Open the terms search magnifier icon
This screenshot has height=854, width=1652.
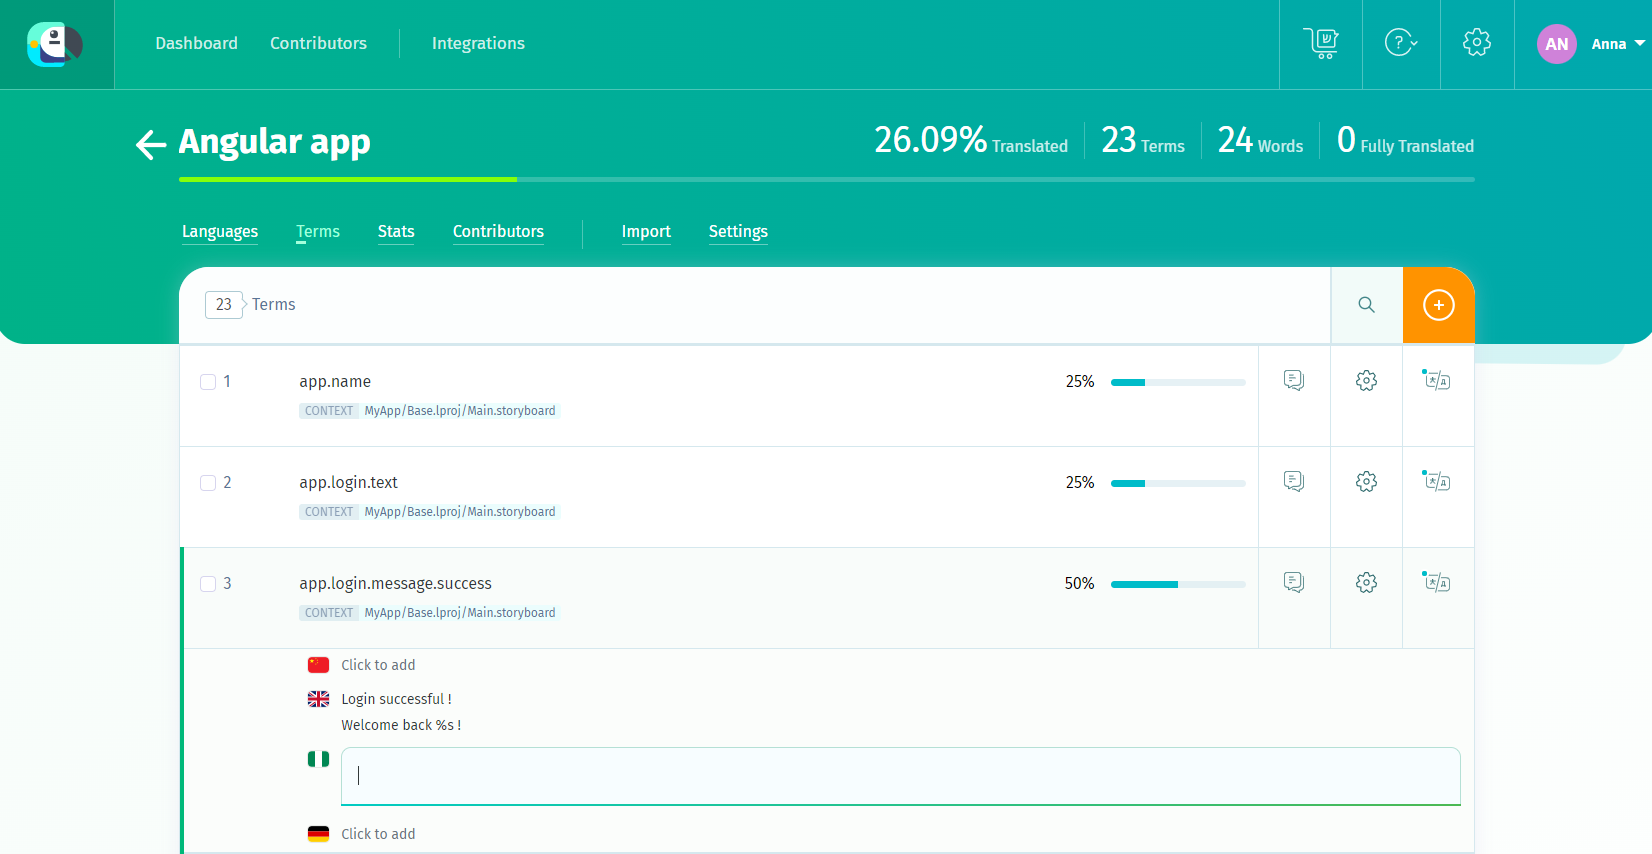click(1366, 305)
